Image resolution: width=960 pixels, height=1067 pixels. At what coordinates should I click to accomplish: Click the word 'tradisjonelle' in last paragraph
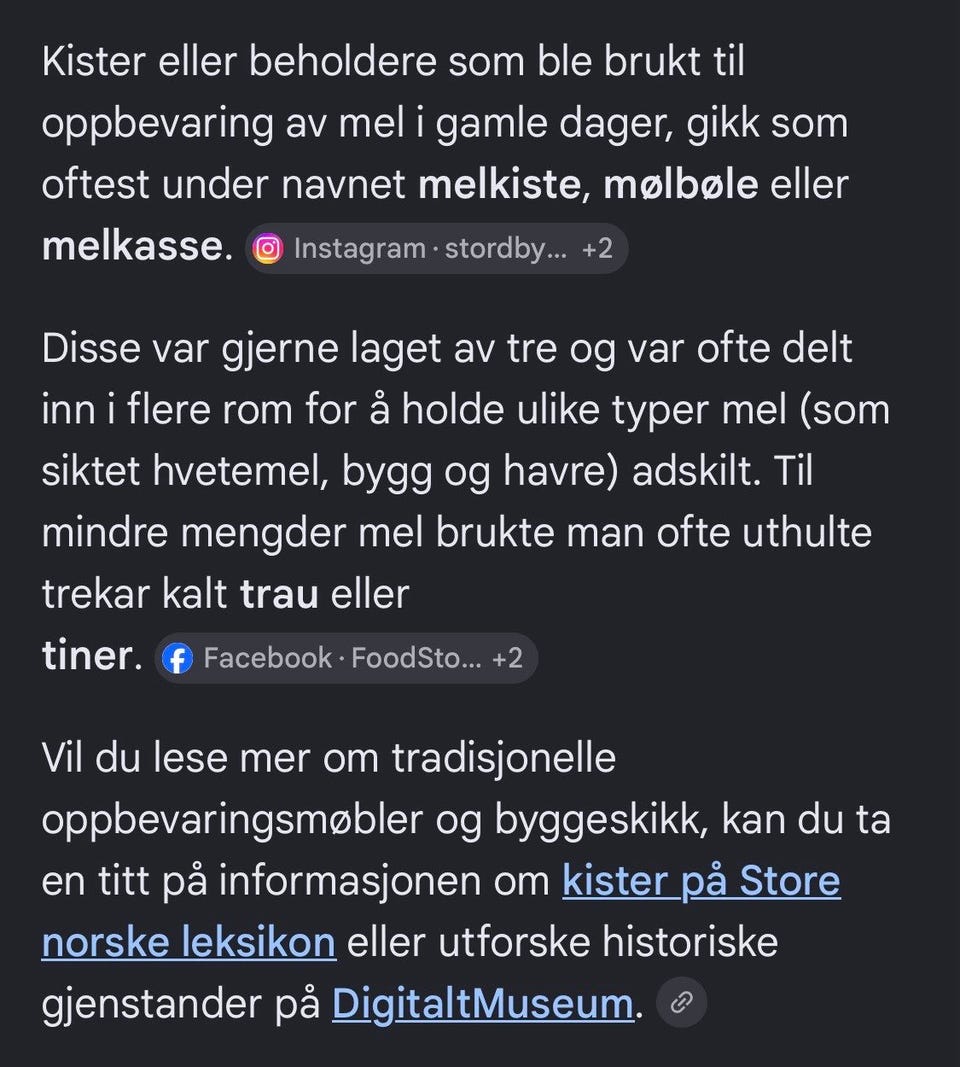tap(504, 758)
